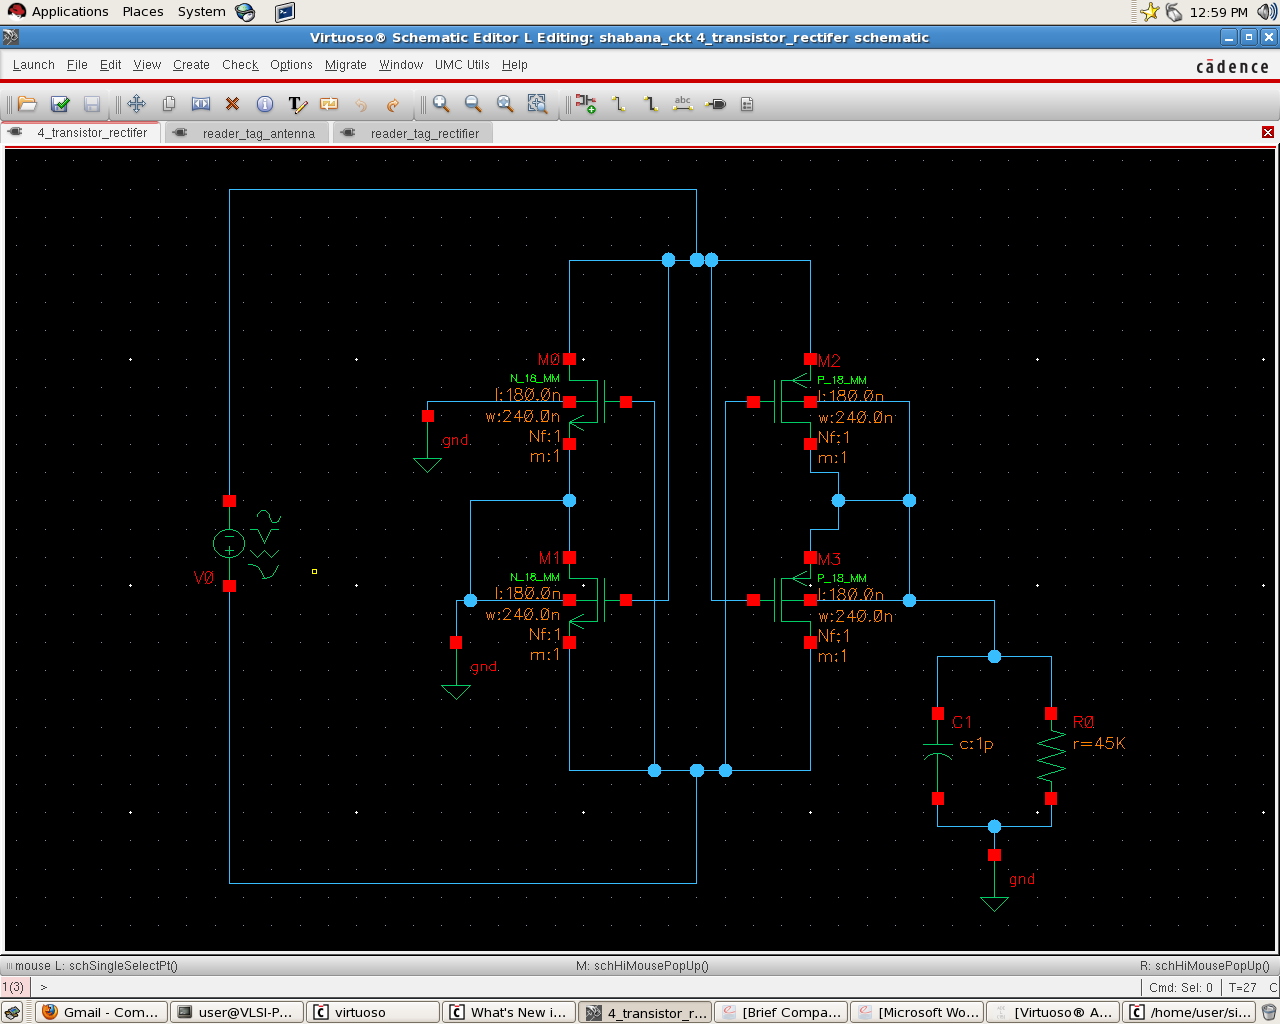The width and height of the screenshot is (1280, 1024).
Task: Switch to the reader_tag_rectifier tab
Action: tap(424, 133)
